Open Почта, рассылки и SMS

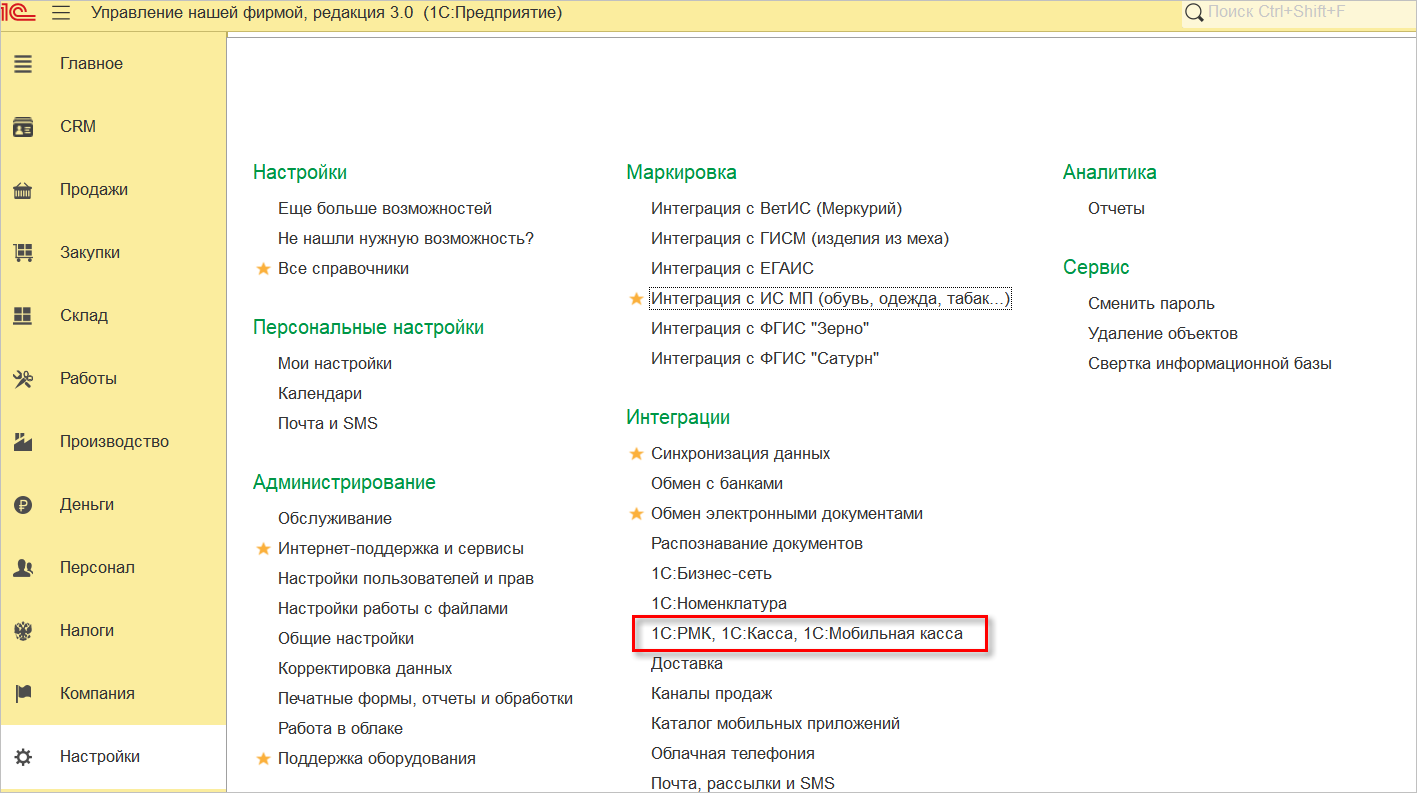point(743,784)
